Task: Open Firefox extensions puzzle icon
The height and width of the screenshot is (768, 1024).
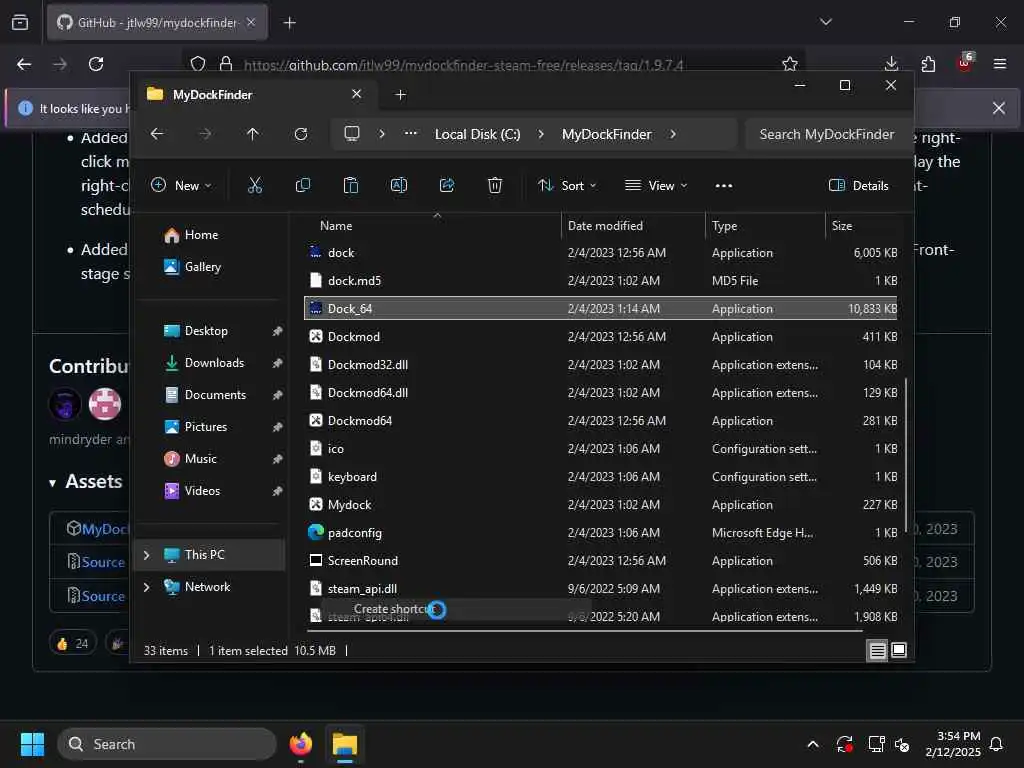Action: point(928,64)
